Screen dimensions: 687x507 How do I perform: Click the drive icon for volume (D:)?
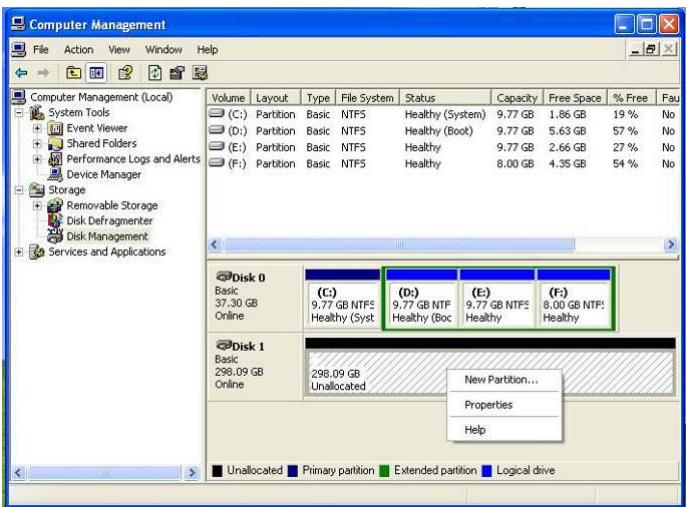point(216,130)
